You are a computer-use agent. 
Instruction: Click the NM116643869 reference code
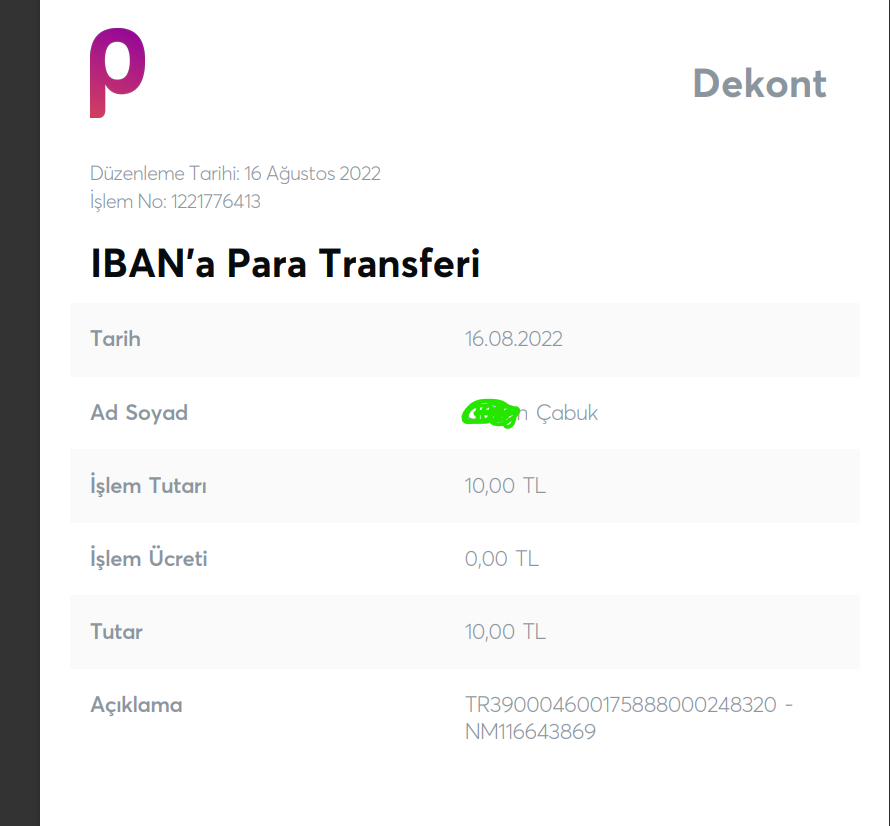click(x=530, y=732)
